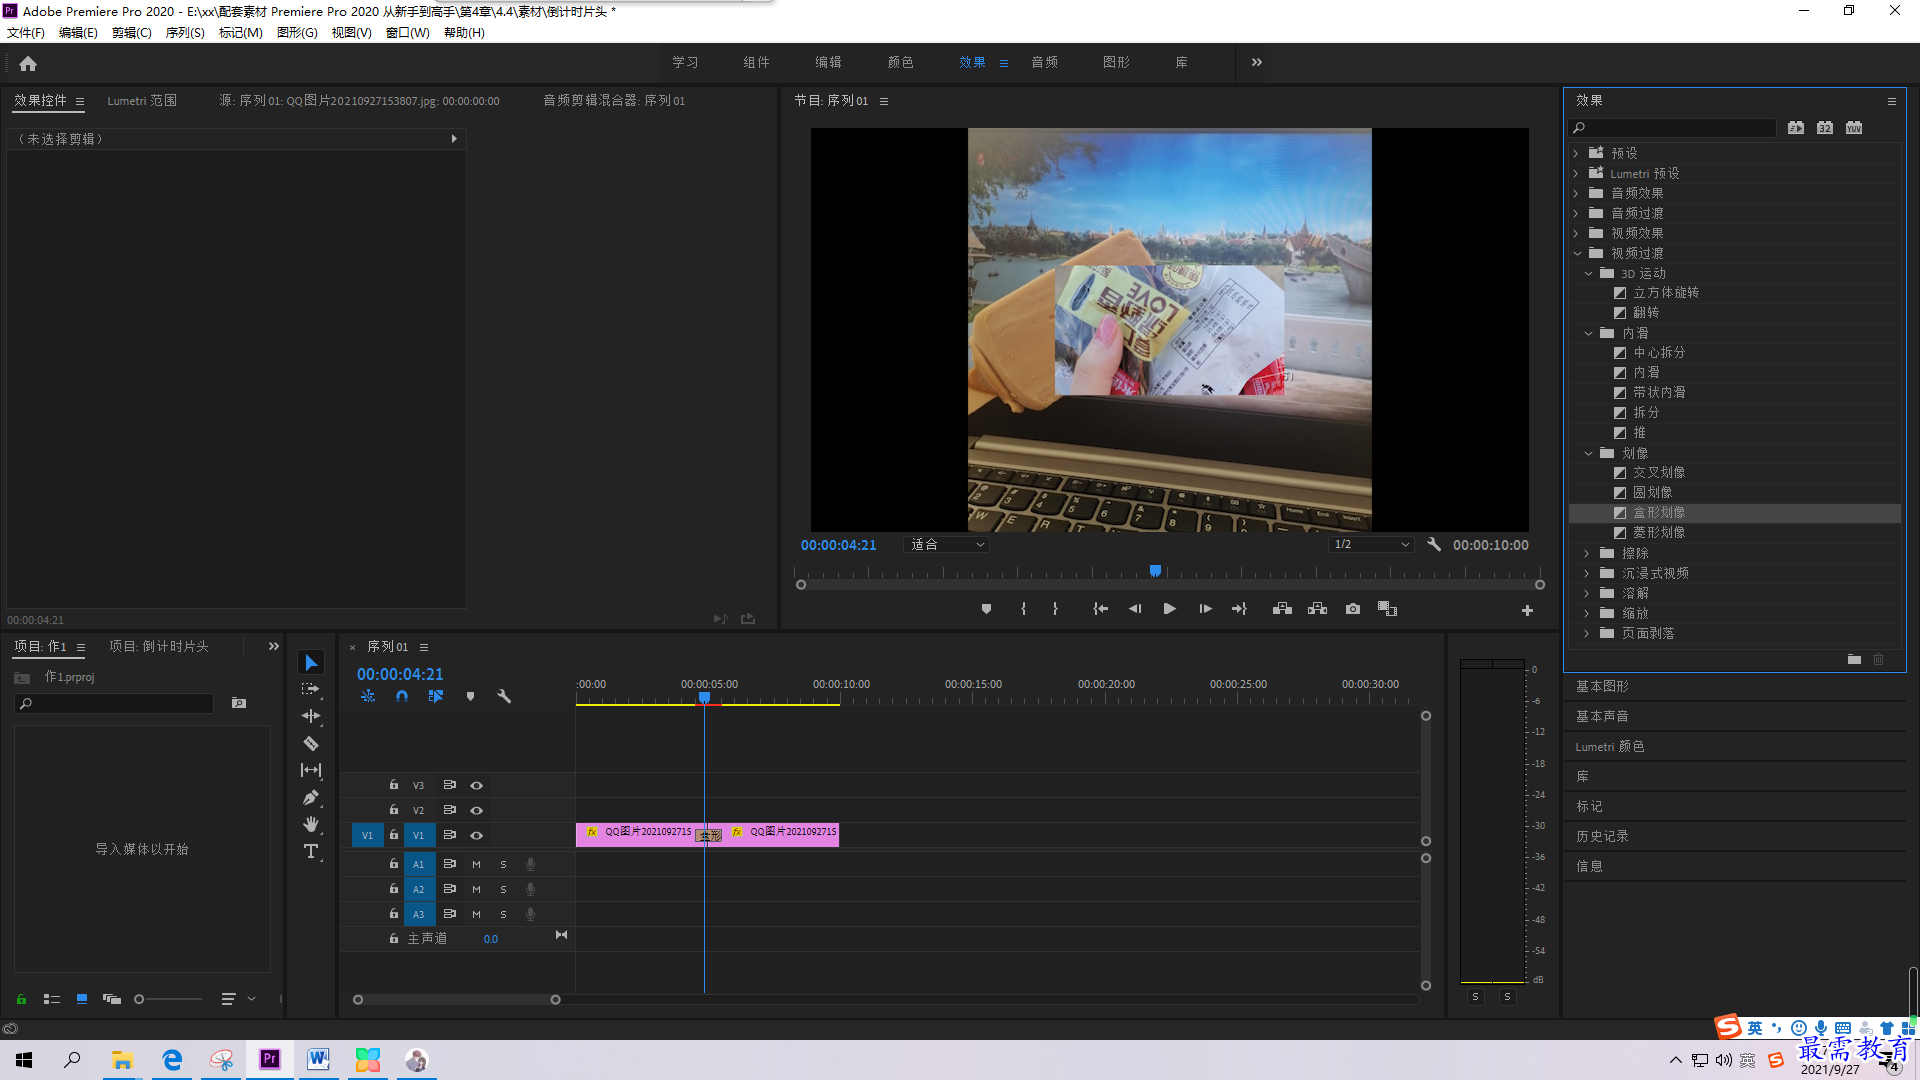The image size is (1920, 1080).
Task: Toggle V1 track output eye
Action: [x=477, y=836]
